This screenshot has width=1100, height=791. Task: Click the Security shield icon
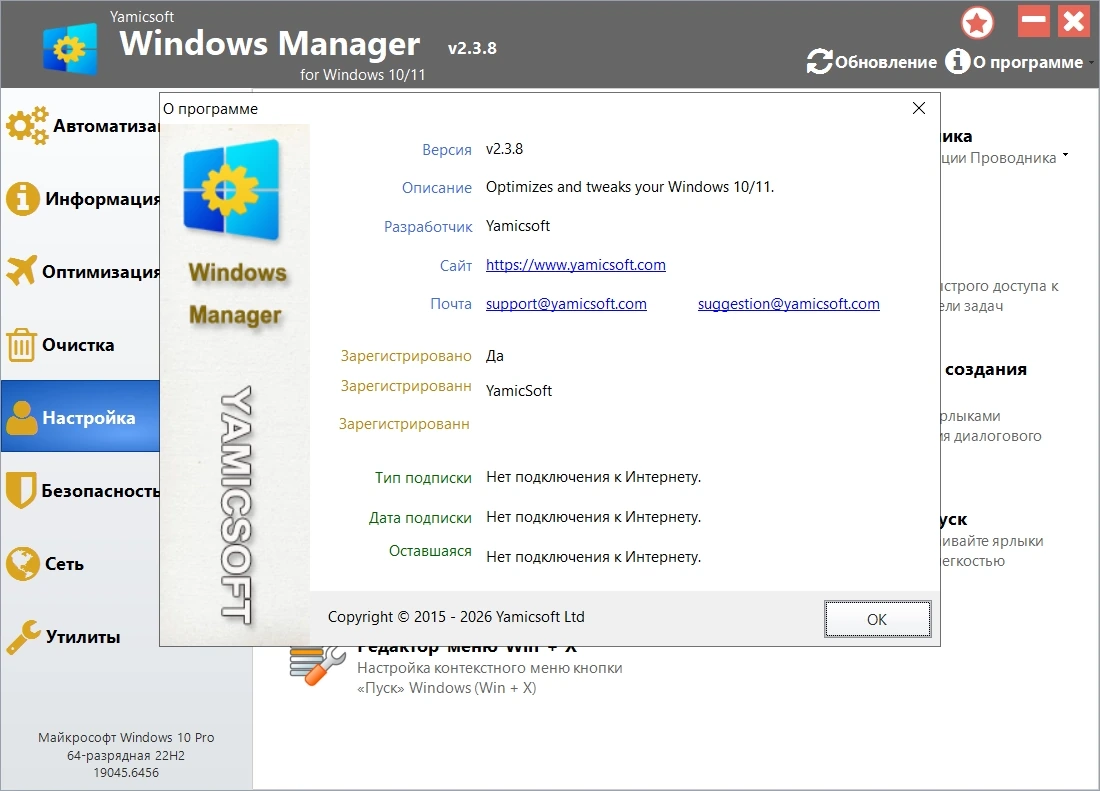[x=20, y=490]
